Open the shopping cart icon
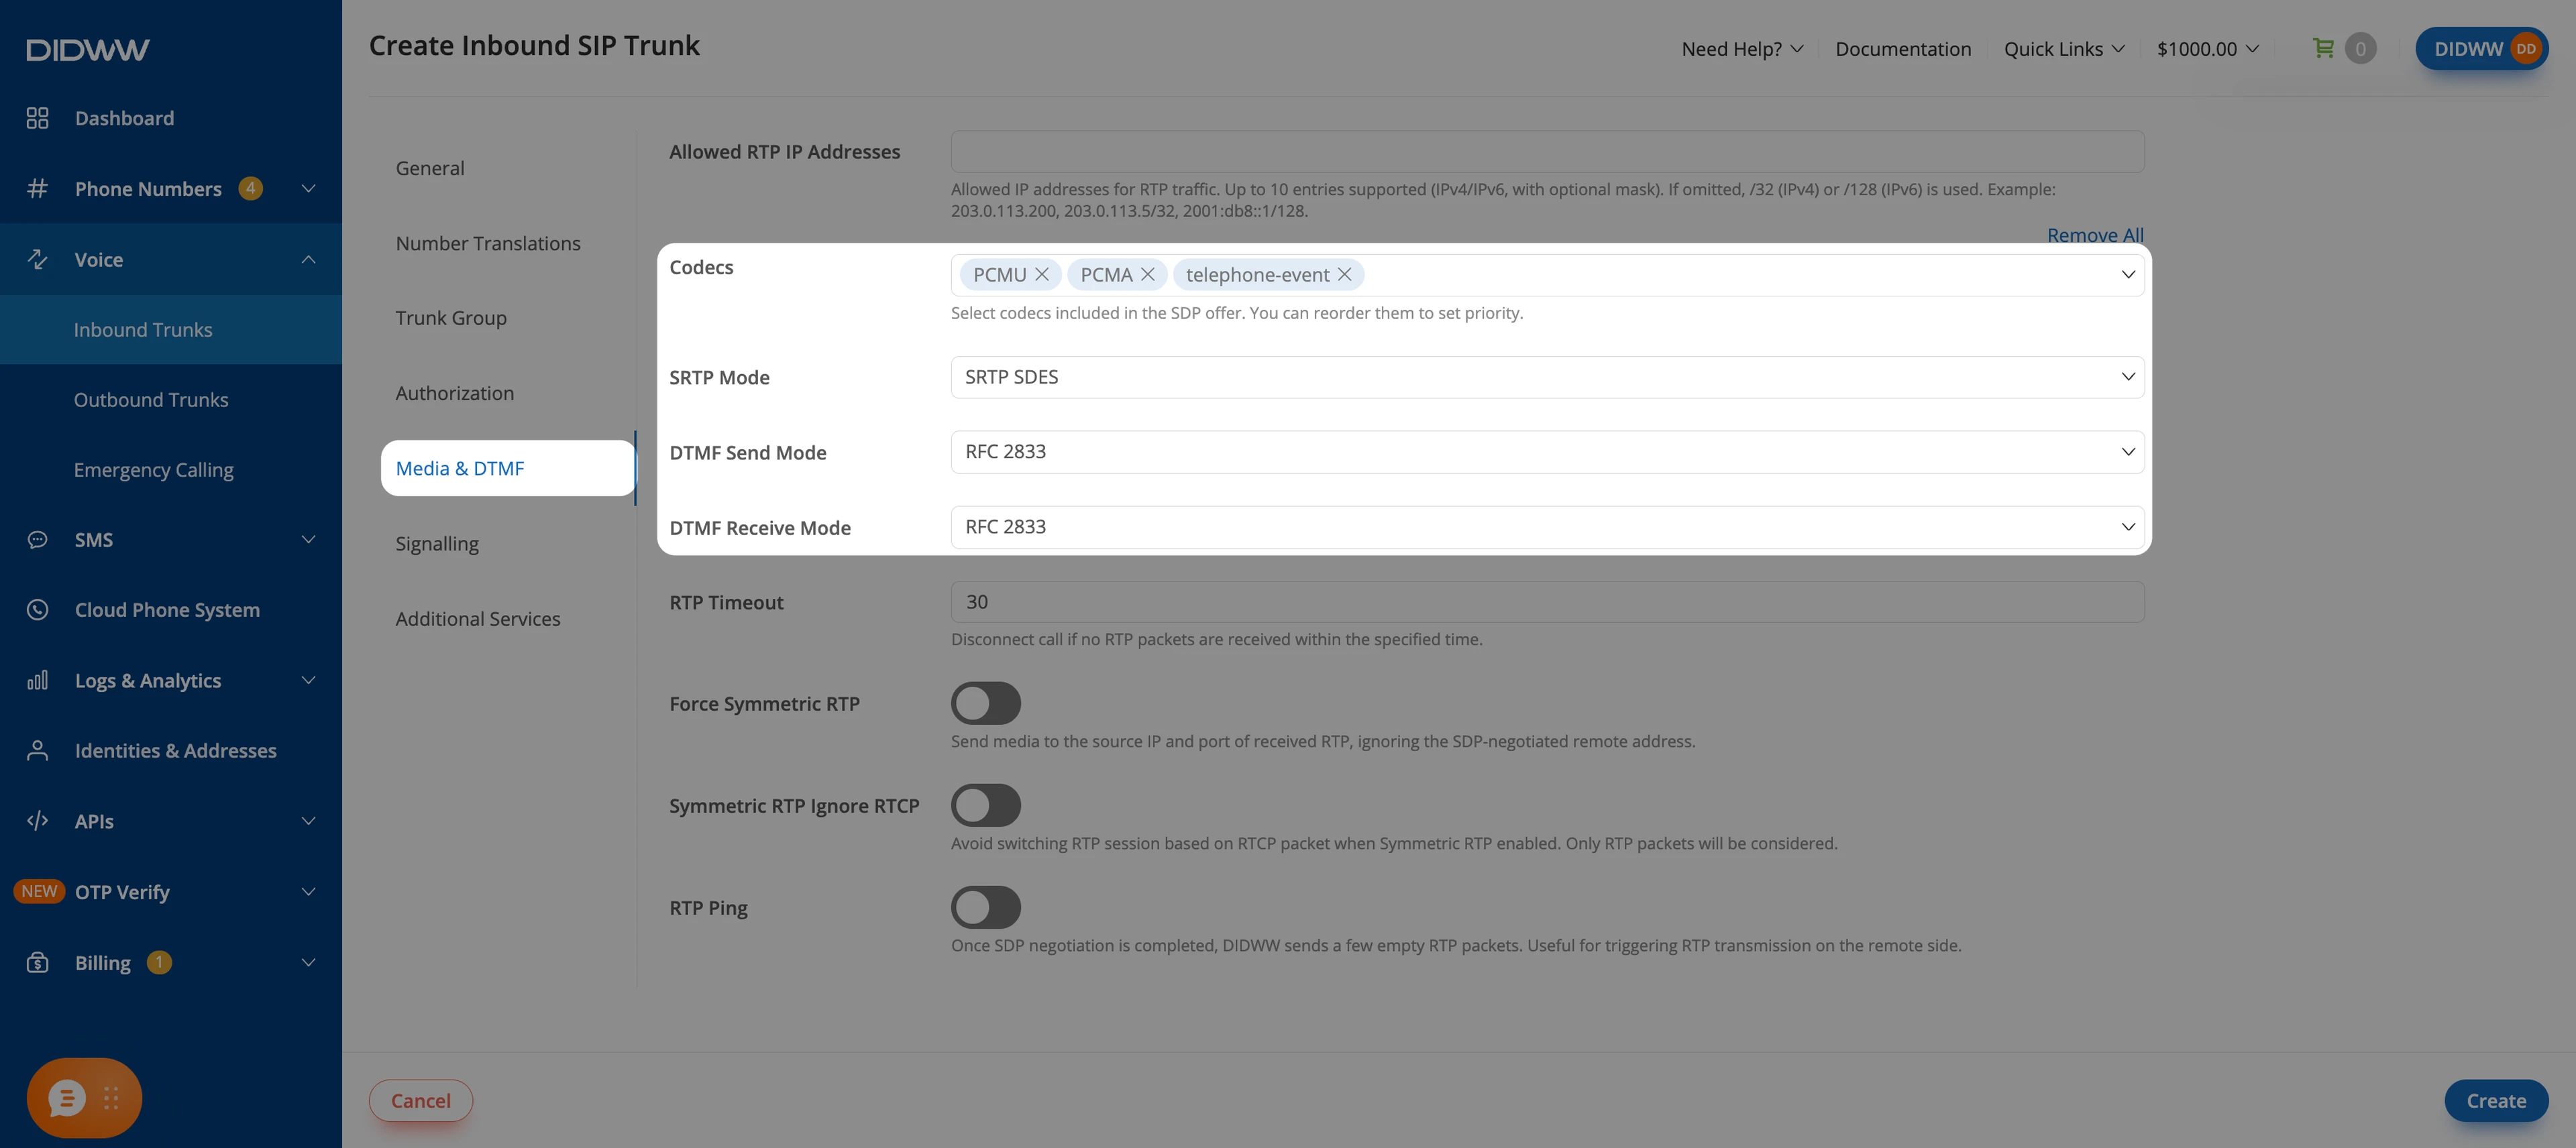 [2323, 48]
